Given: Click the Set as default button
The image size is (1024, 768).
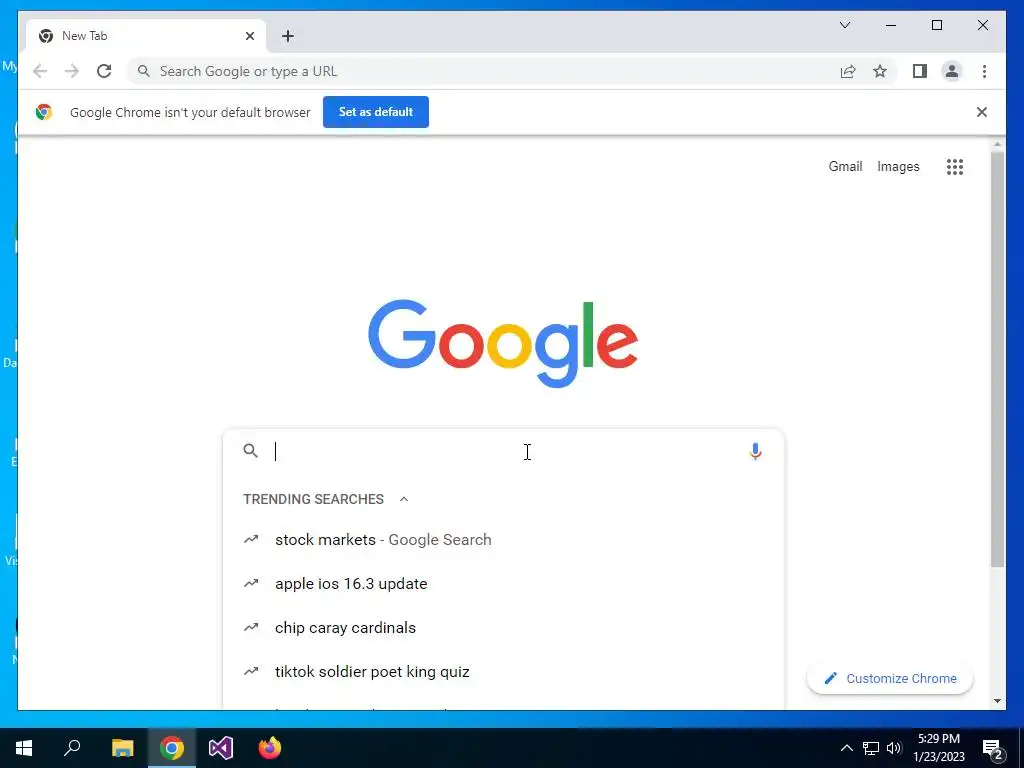Looking at the screenshot, I should point(376,112).
